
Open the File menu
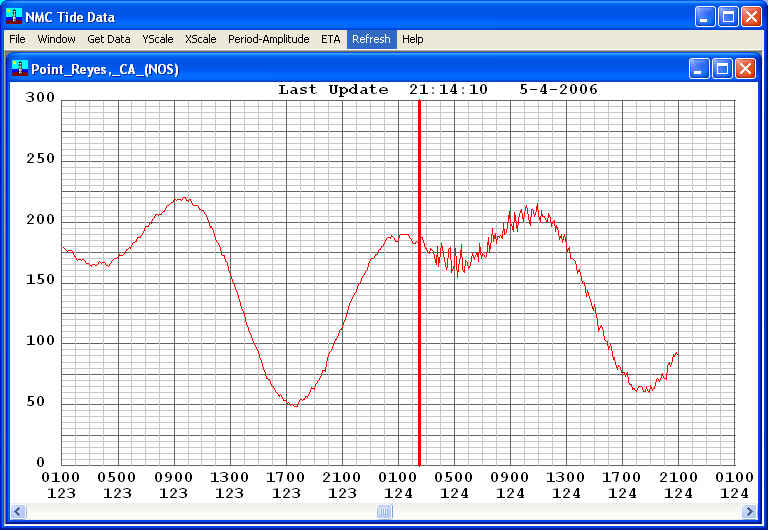pos(17,39)
